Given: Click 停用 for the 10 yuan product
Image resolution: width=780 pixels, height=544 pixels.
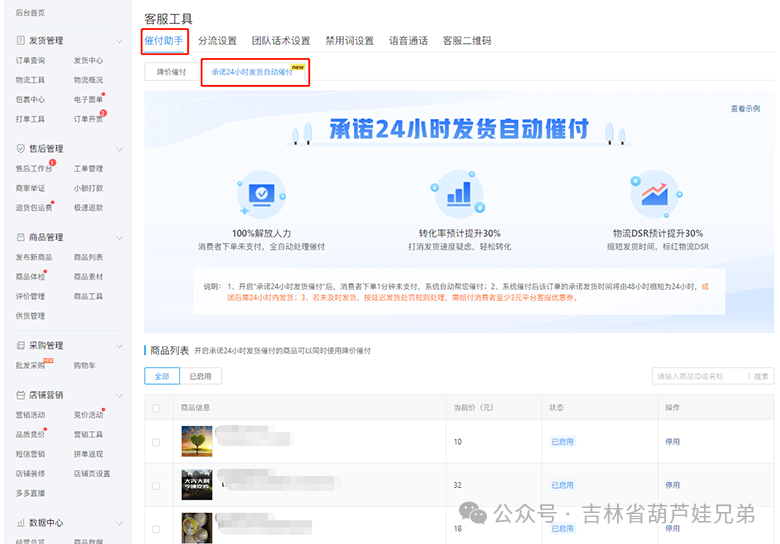Looking at the screenshot, I should pos(673,442).
